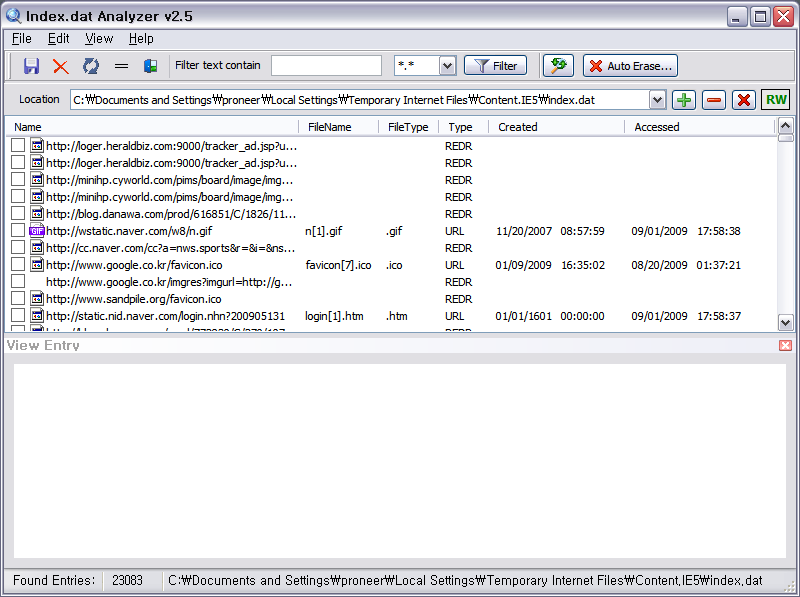Screen dimensions: 800x597
Task: Apply the Filter button
Action: (495, 65)
